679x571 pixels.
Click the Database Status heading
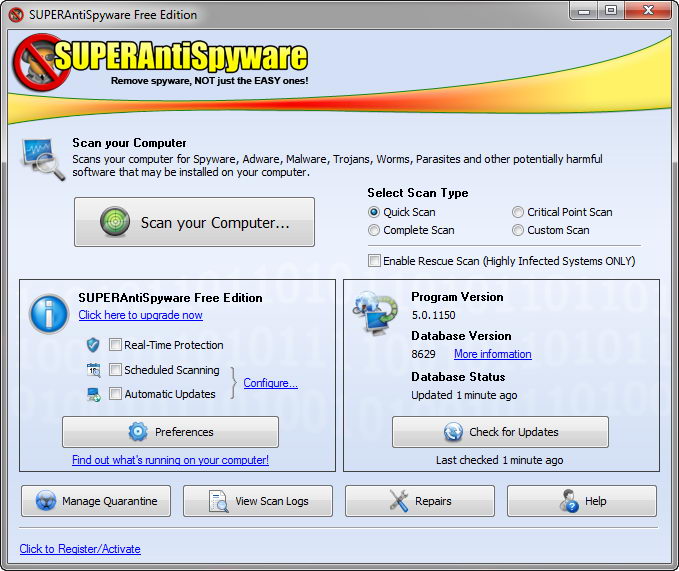coord(458,377)
